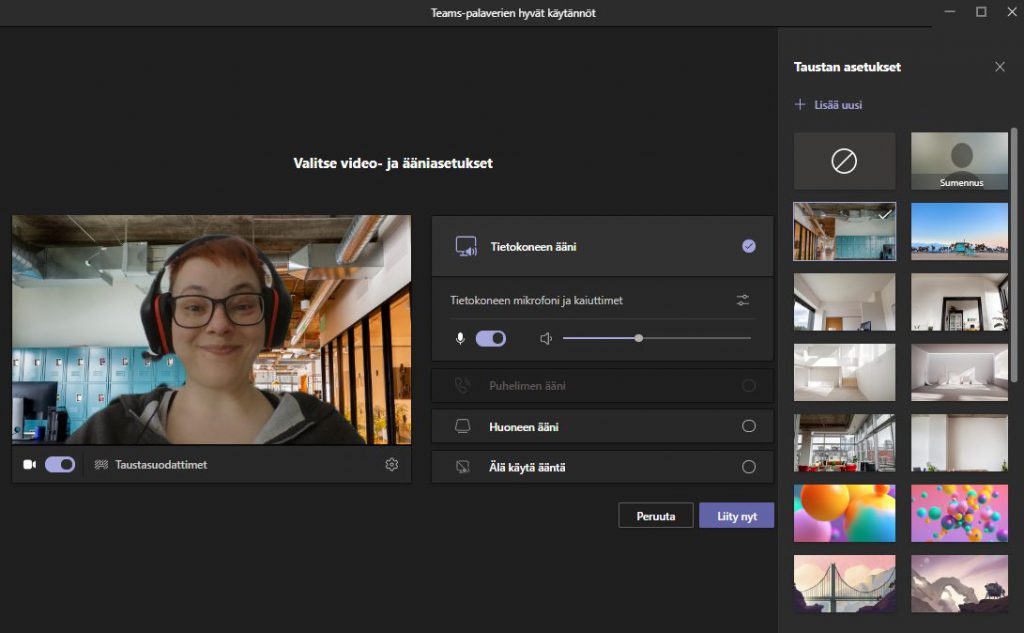Open audio device settings sliders icon
The image size is (1024, 633).
(743, 300)
